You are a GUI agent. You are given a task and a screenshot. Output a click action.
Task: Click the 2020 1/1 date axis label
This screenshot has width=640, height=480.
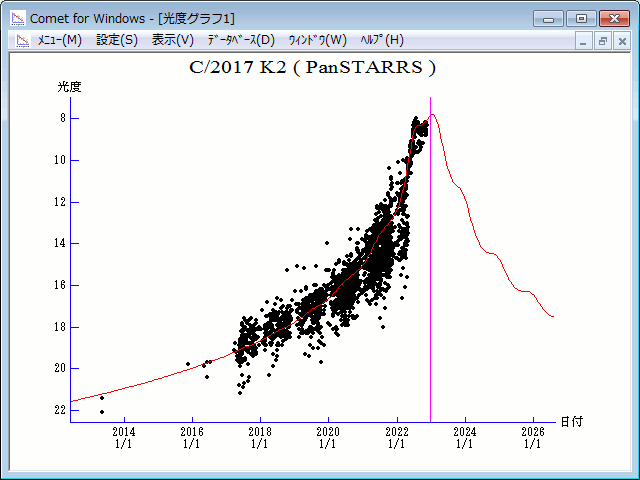click(328, 437)
